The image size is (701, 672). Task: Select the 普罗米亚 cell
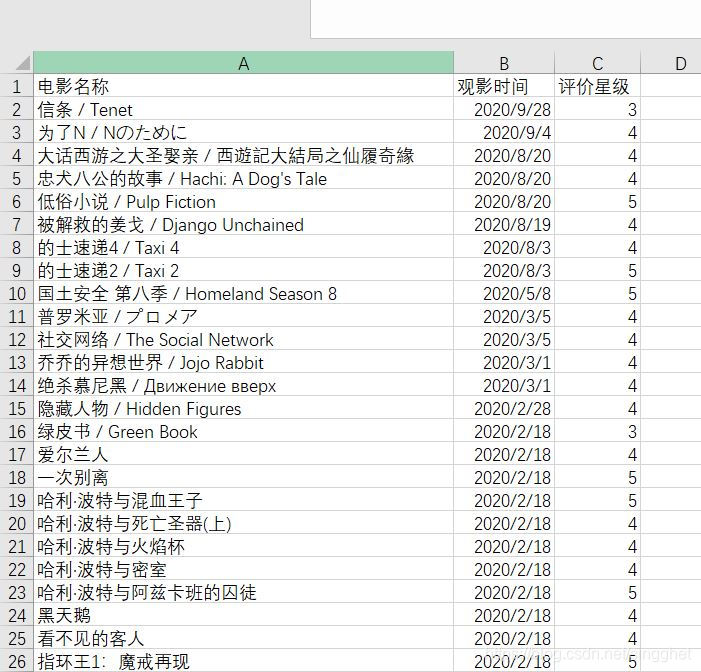244,317
